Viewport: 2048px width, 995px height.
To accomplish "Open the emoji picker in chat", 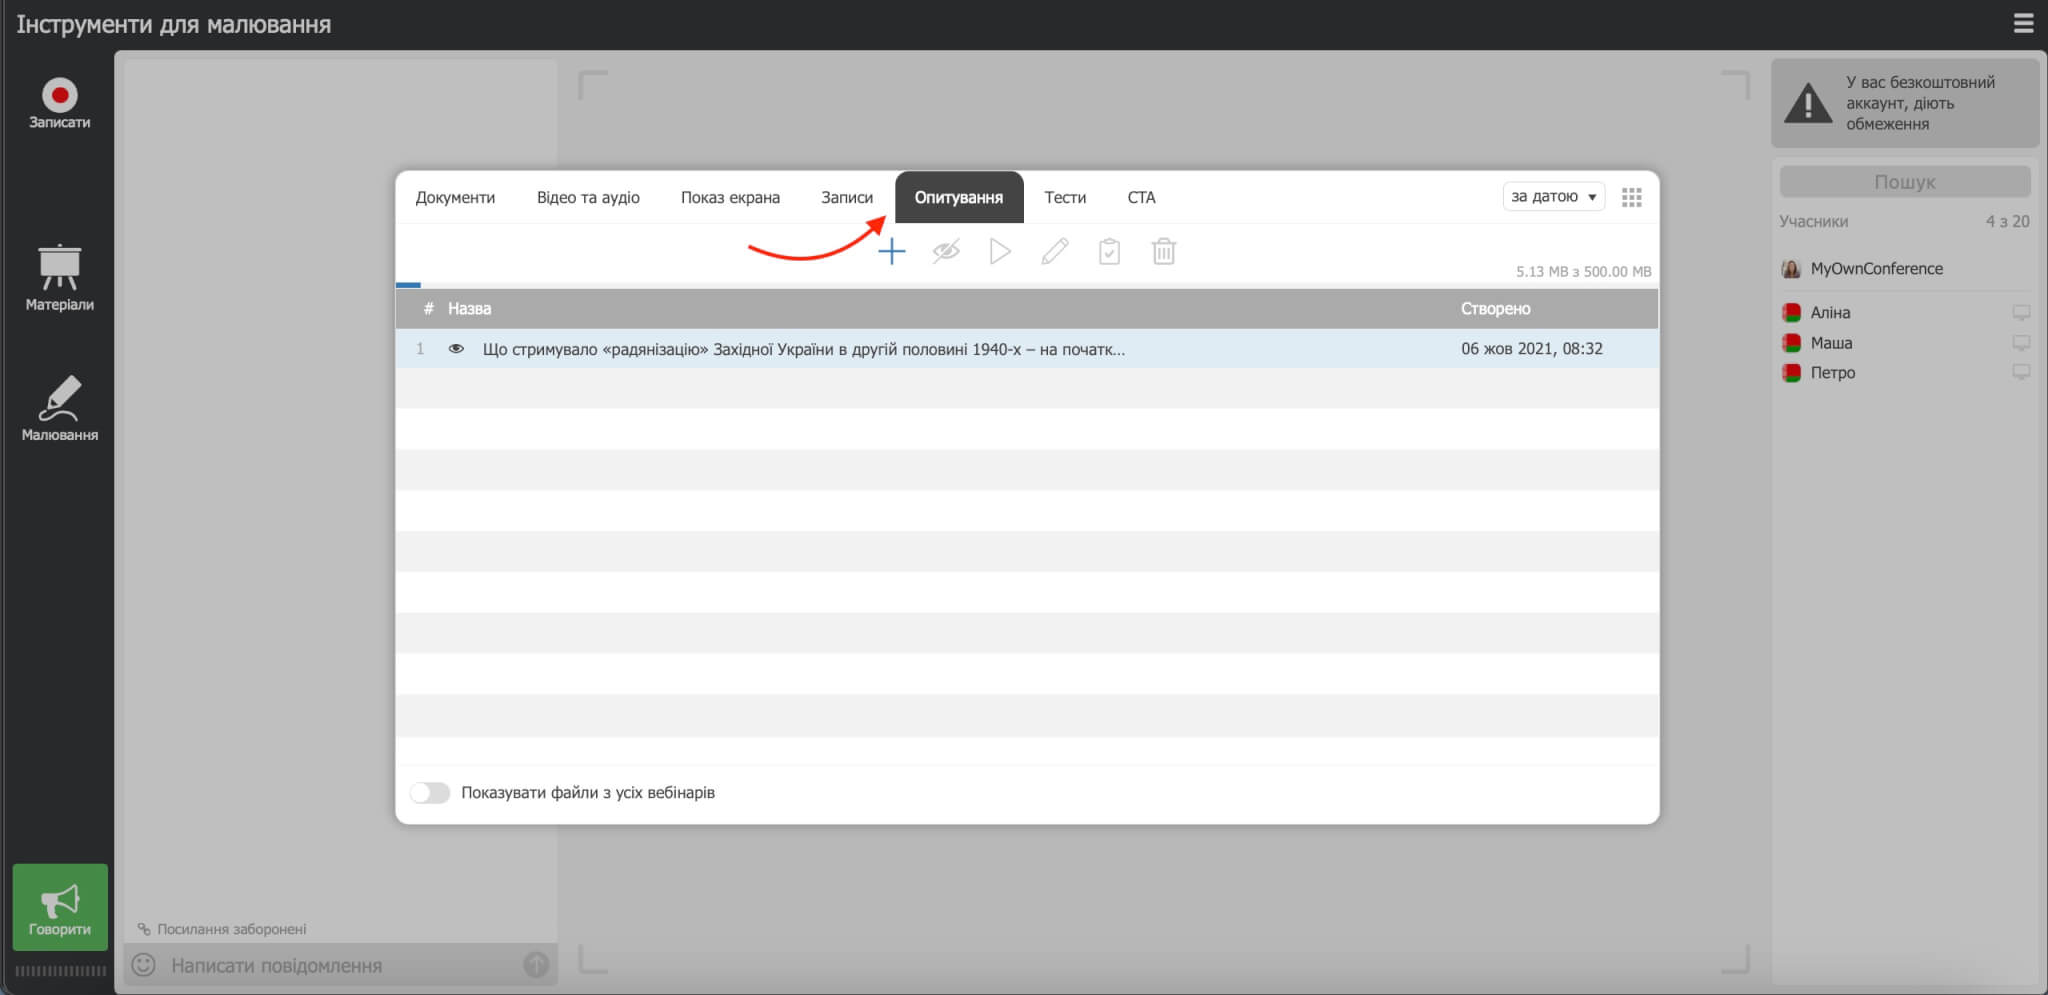I will [x=144, y=965].
